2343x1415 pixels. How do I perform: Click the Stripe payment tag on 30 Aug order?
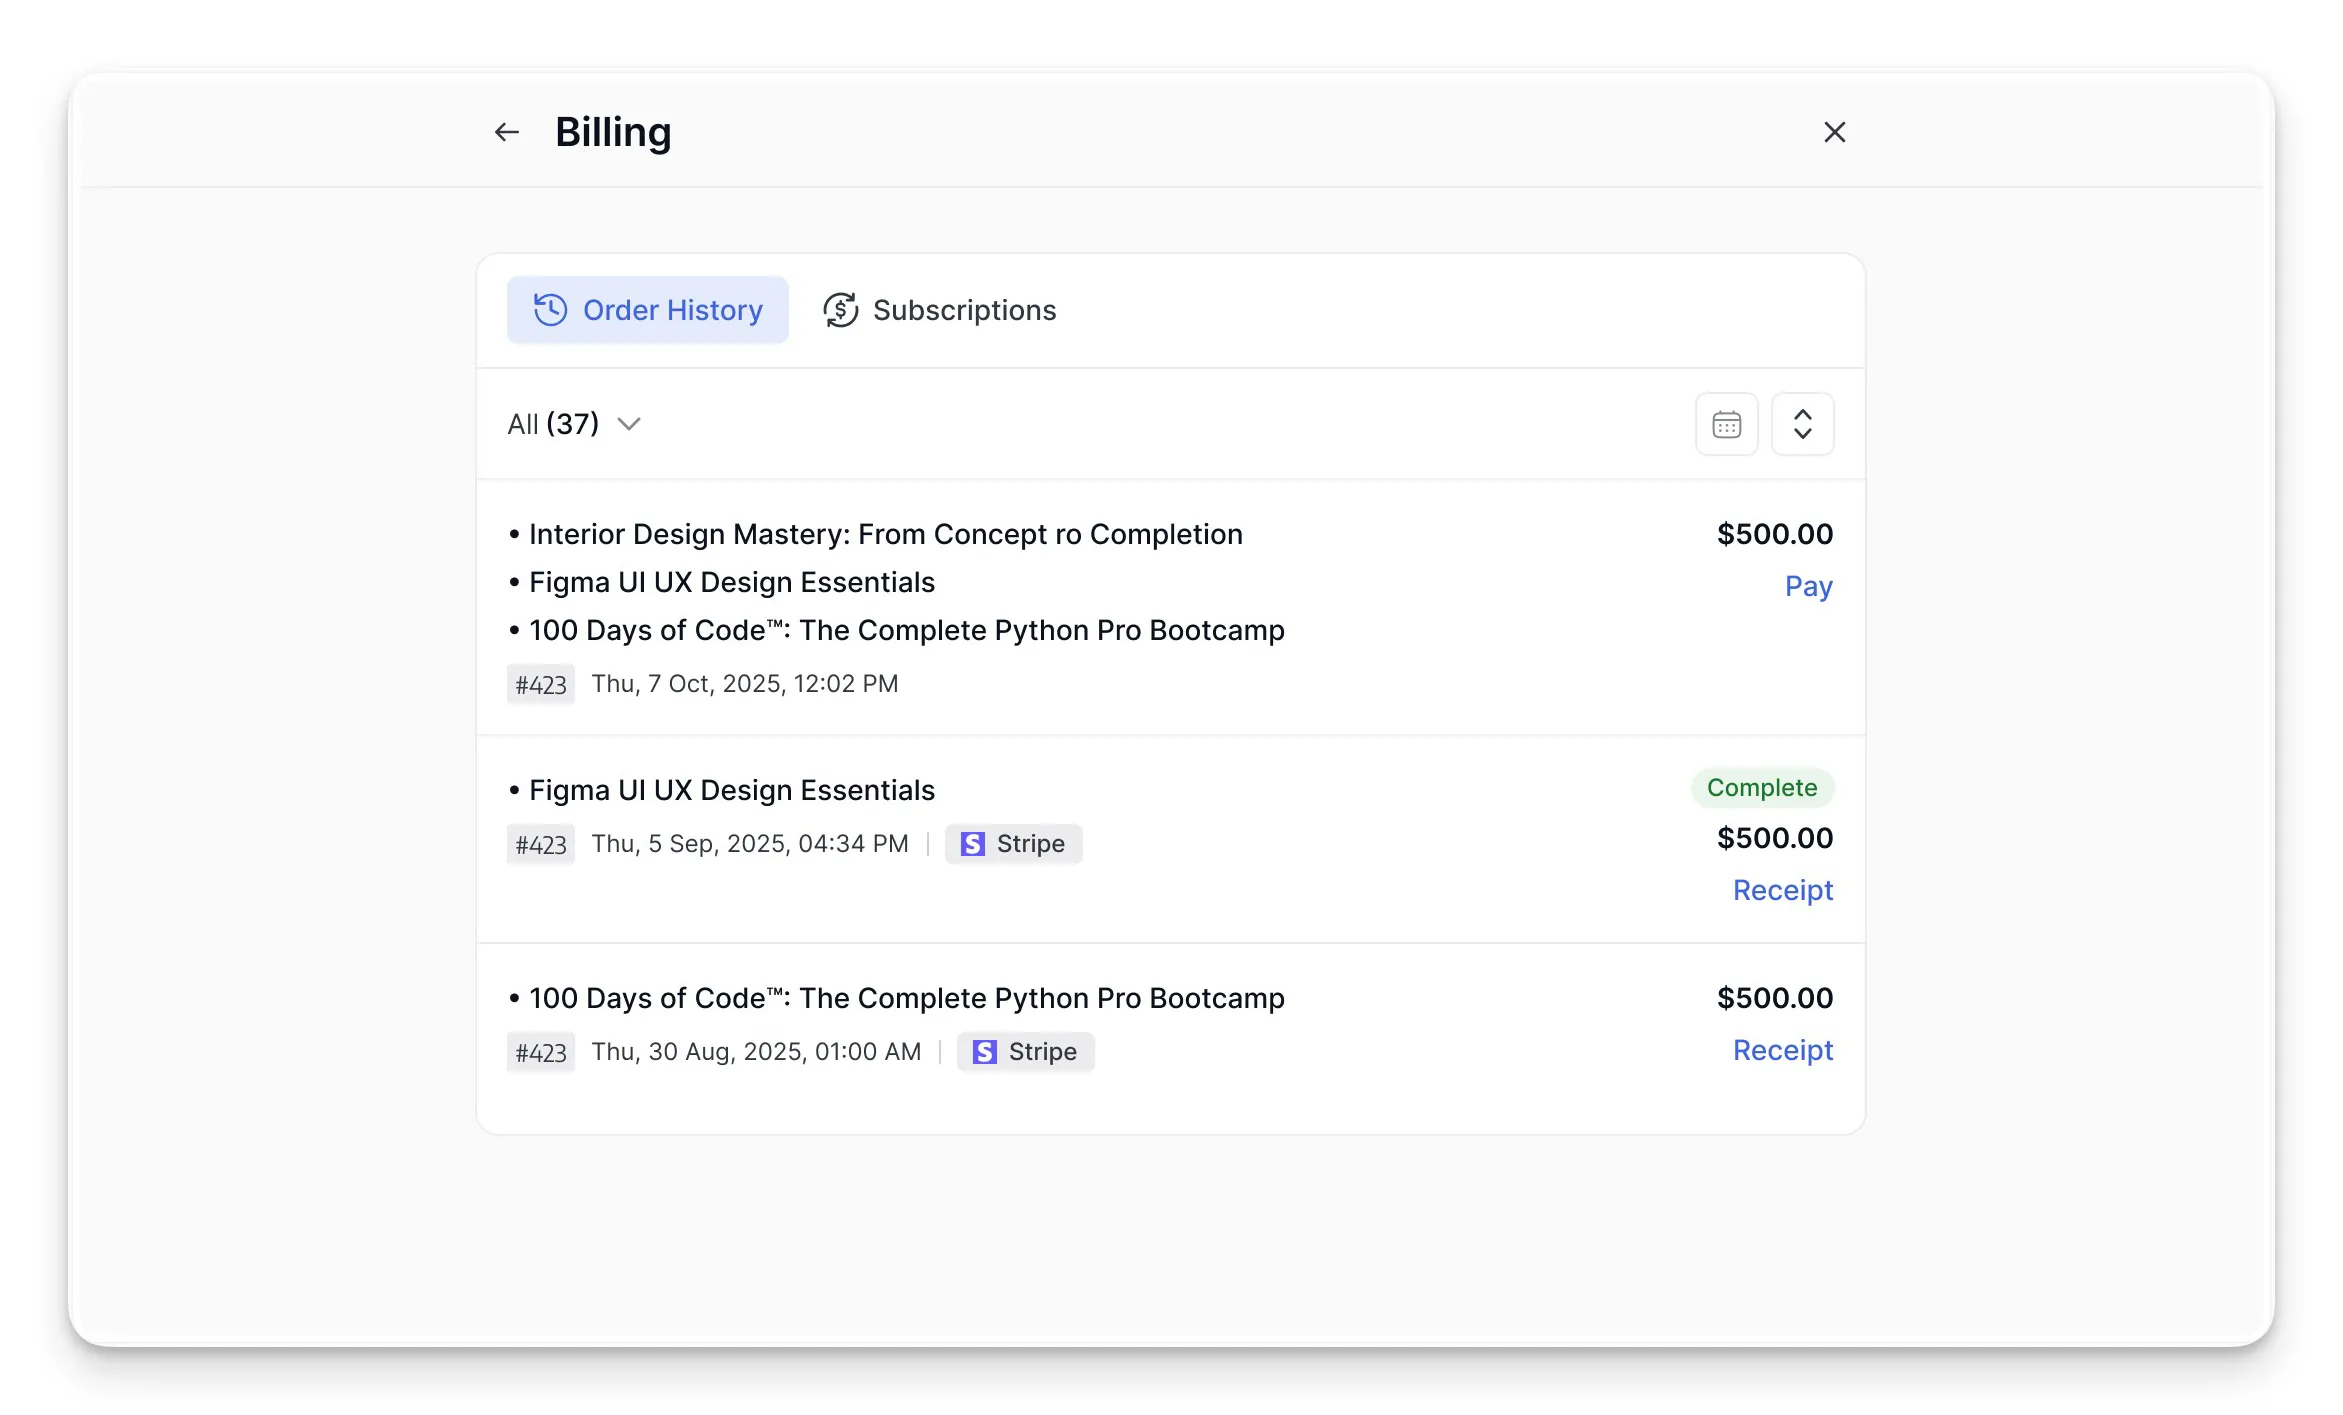1025,1052
